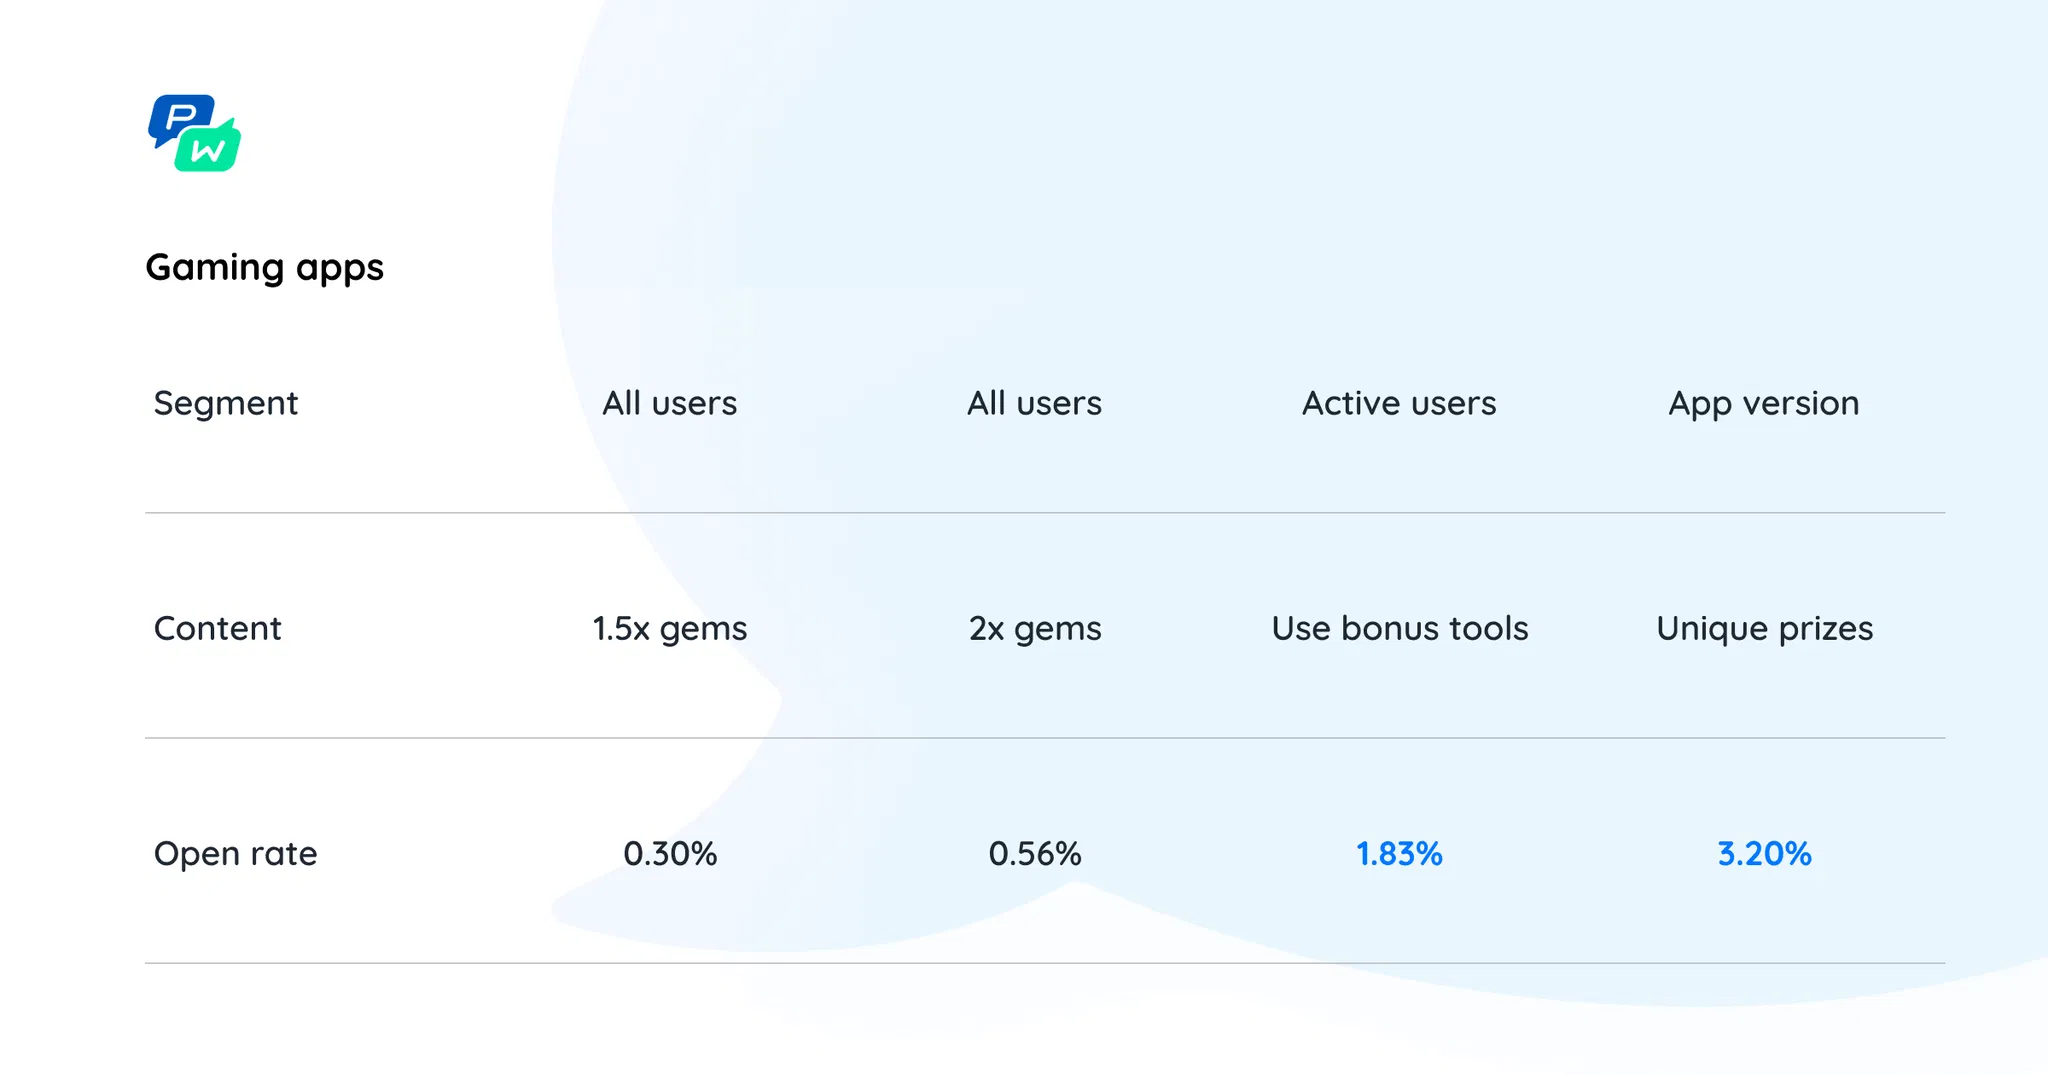Image resolution: width=2048 pixels, height=1075 pixels.
Task: Click the divider line below Segment row
Action: coord(1045,513)
